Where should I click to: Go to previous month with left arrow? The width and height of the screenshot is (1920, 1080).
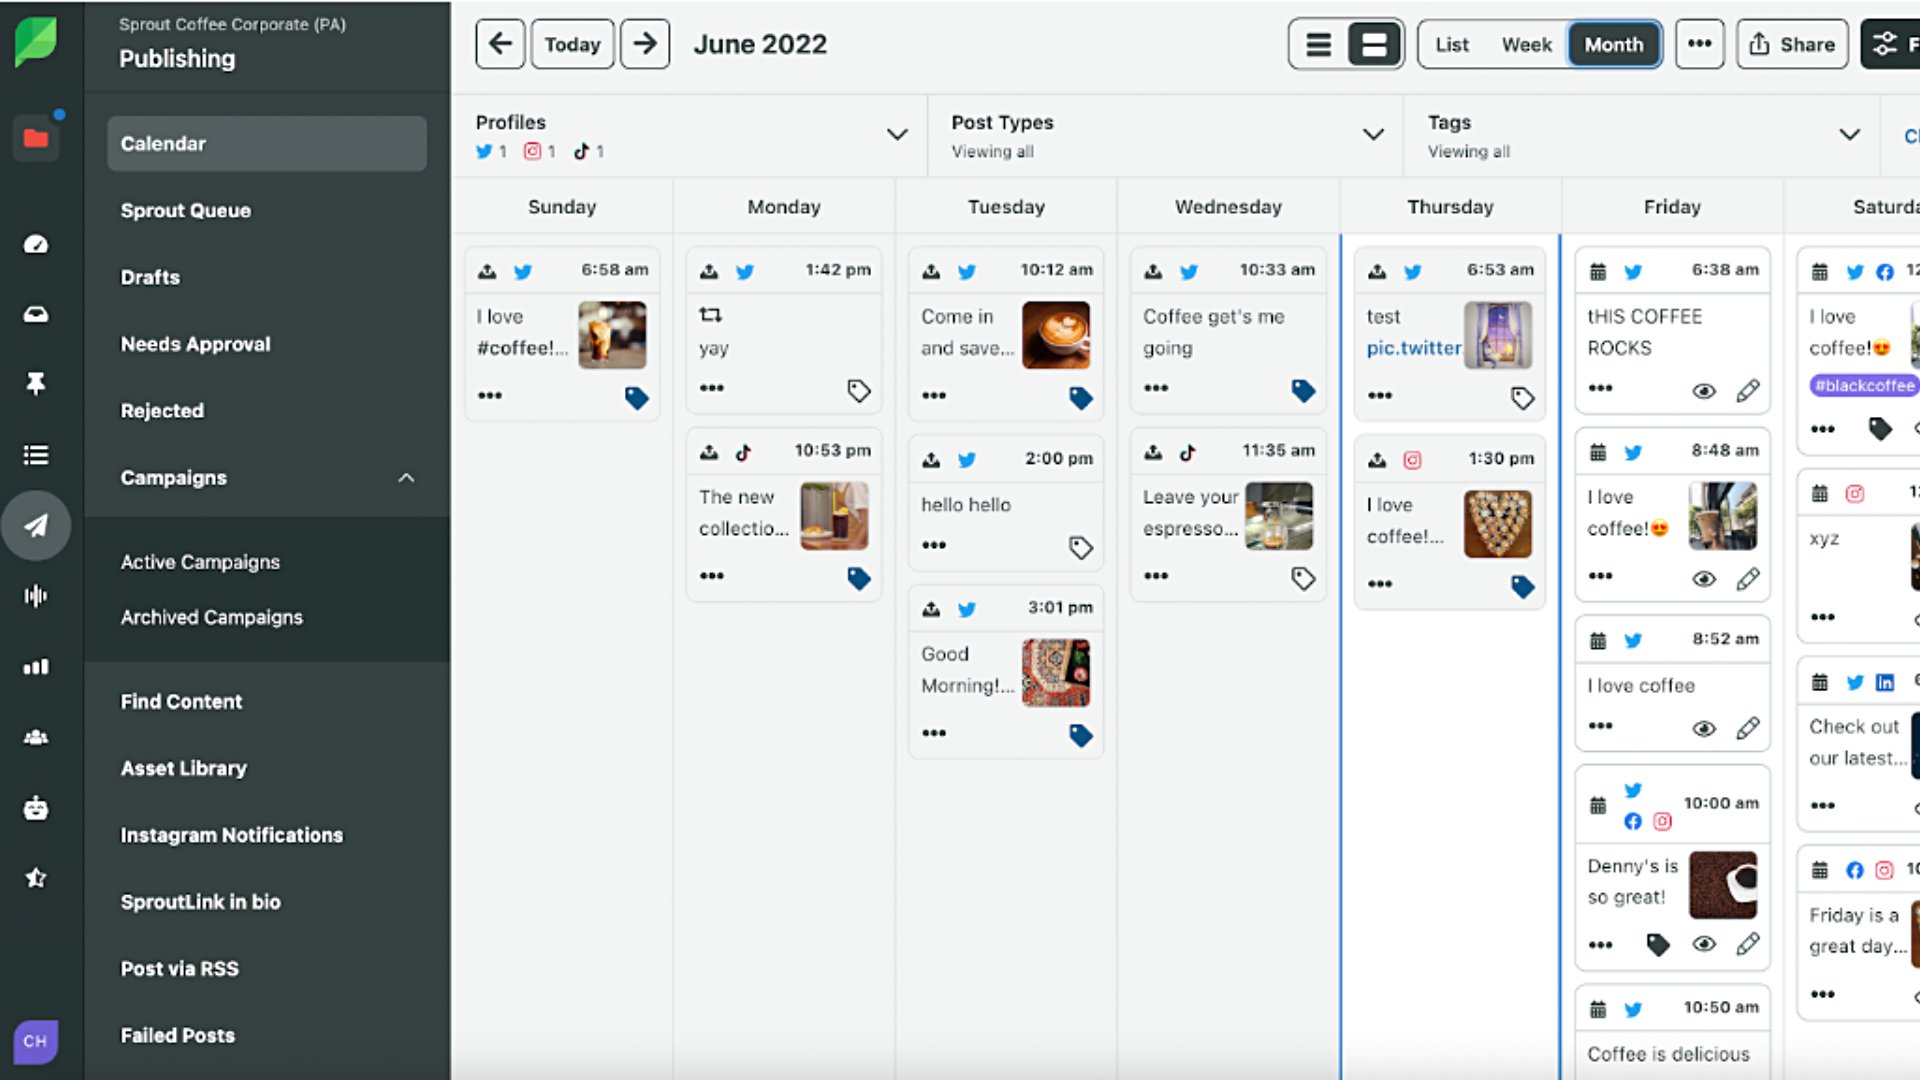point(500,44)
